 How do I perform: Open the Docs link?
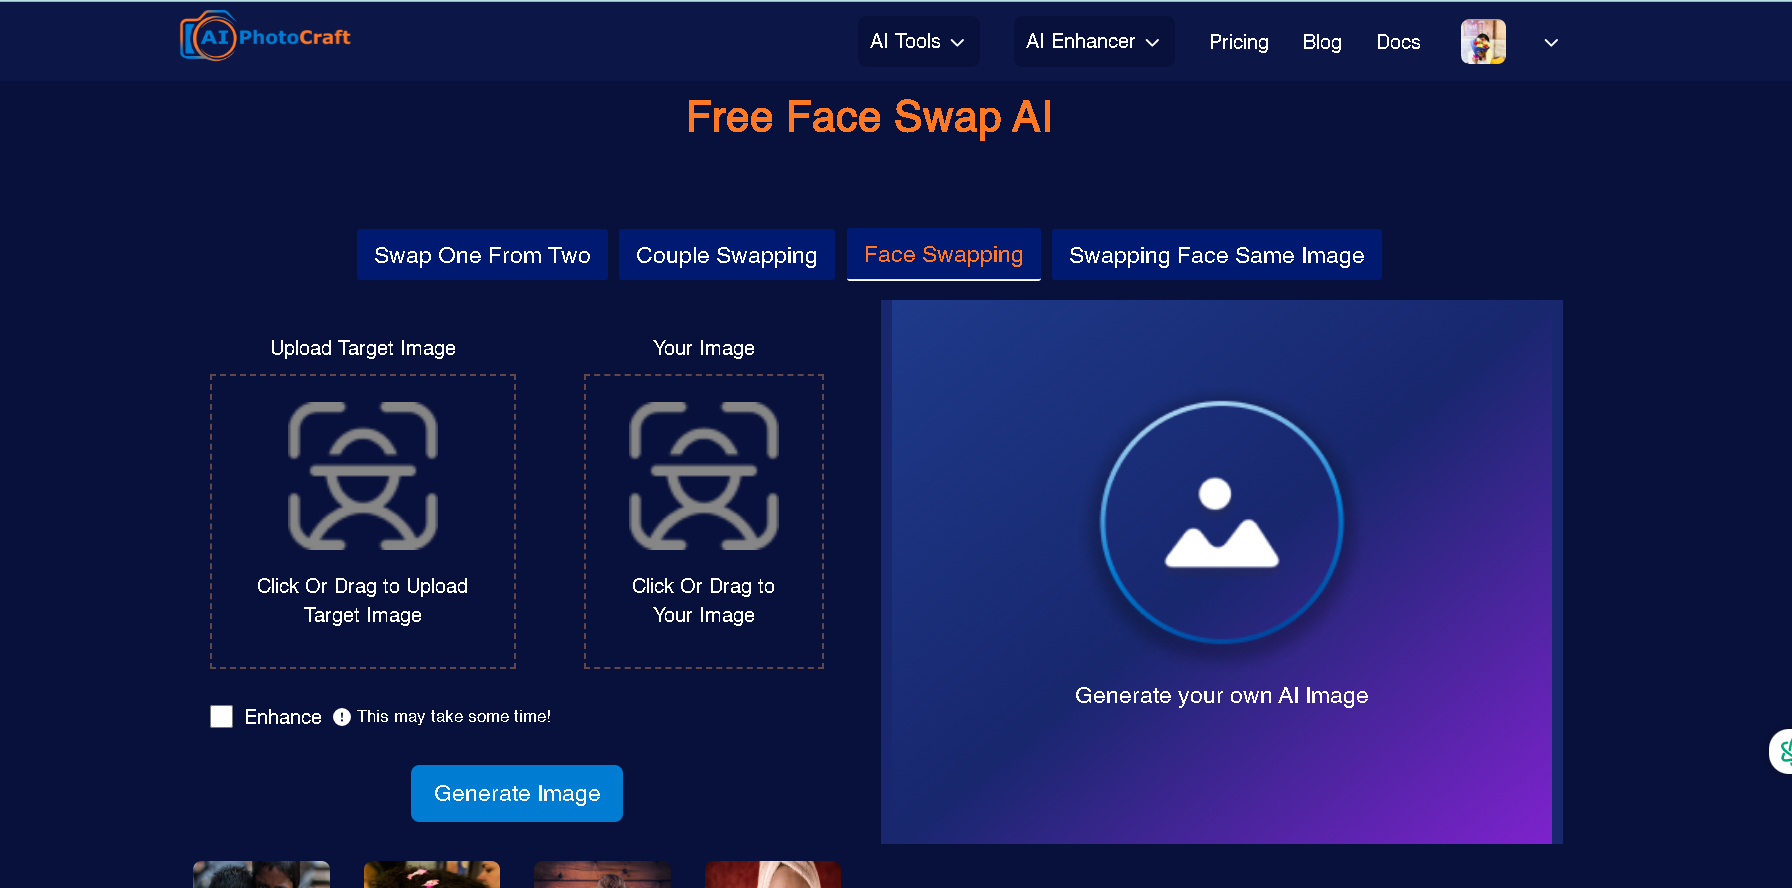point(1398,42)
